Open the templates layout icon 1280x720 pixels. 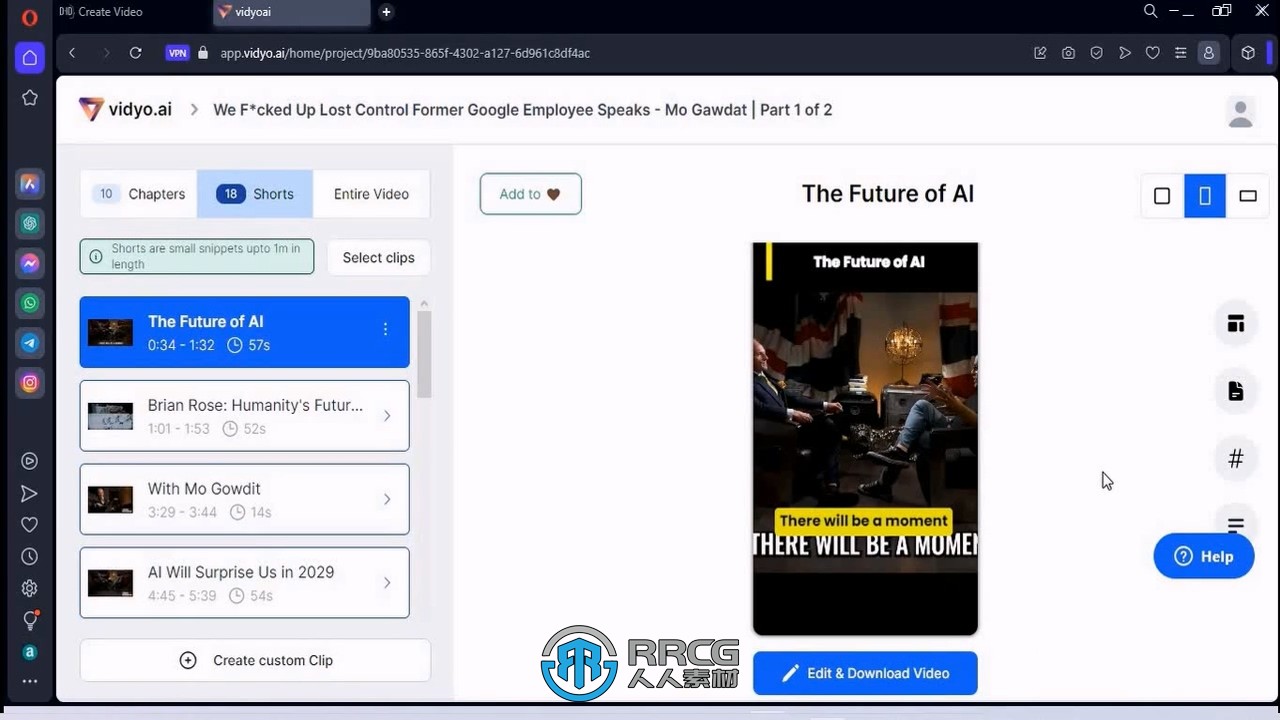[1236, 324]
